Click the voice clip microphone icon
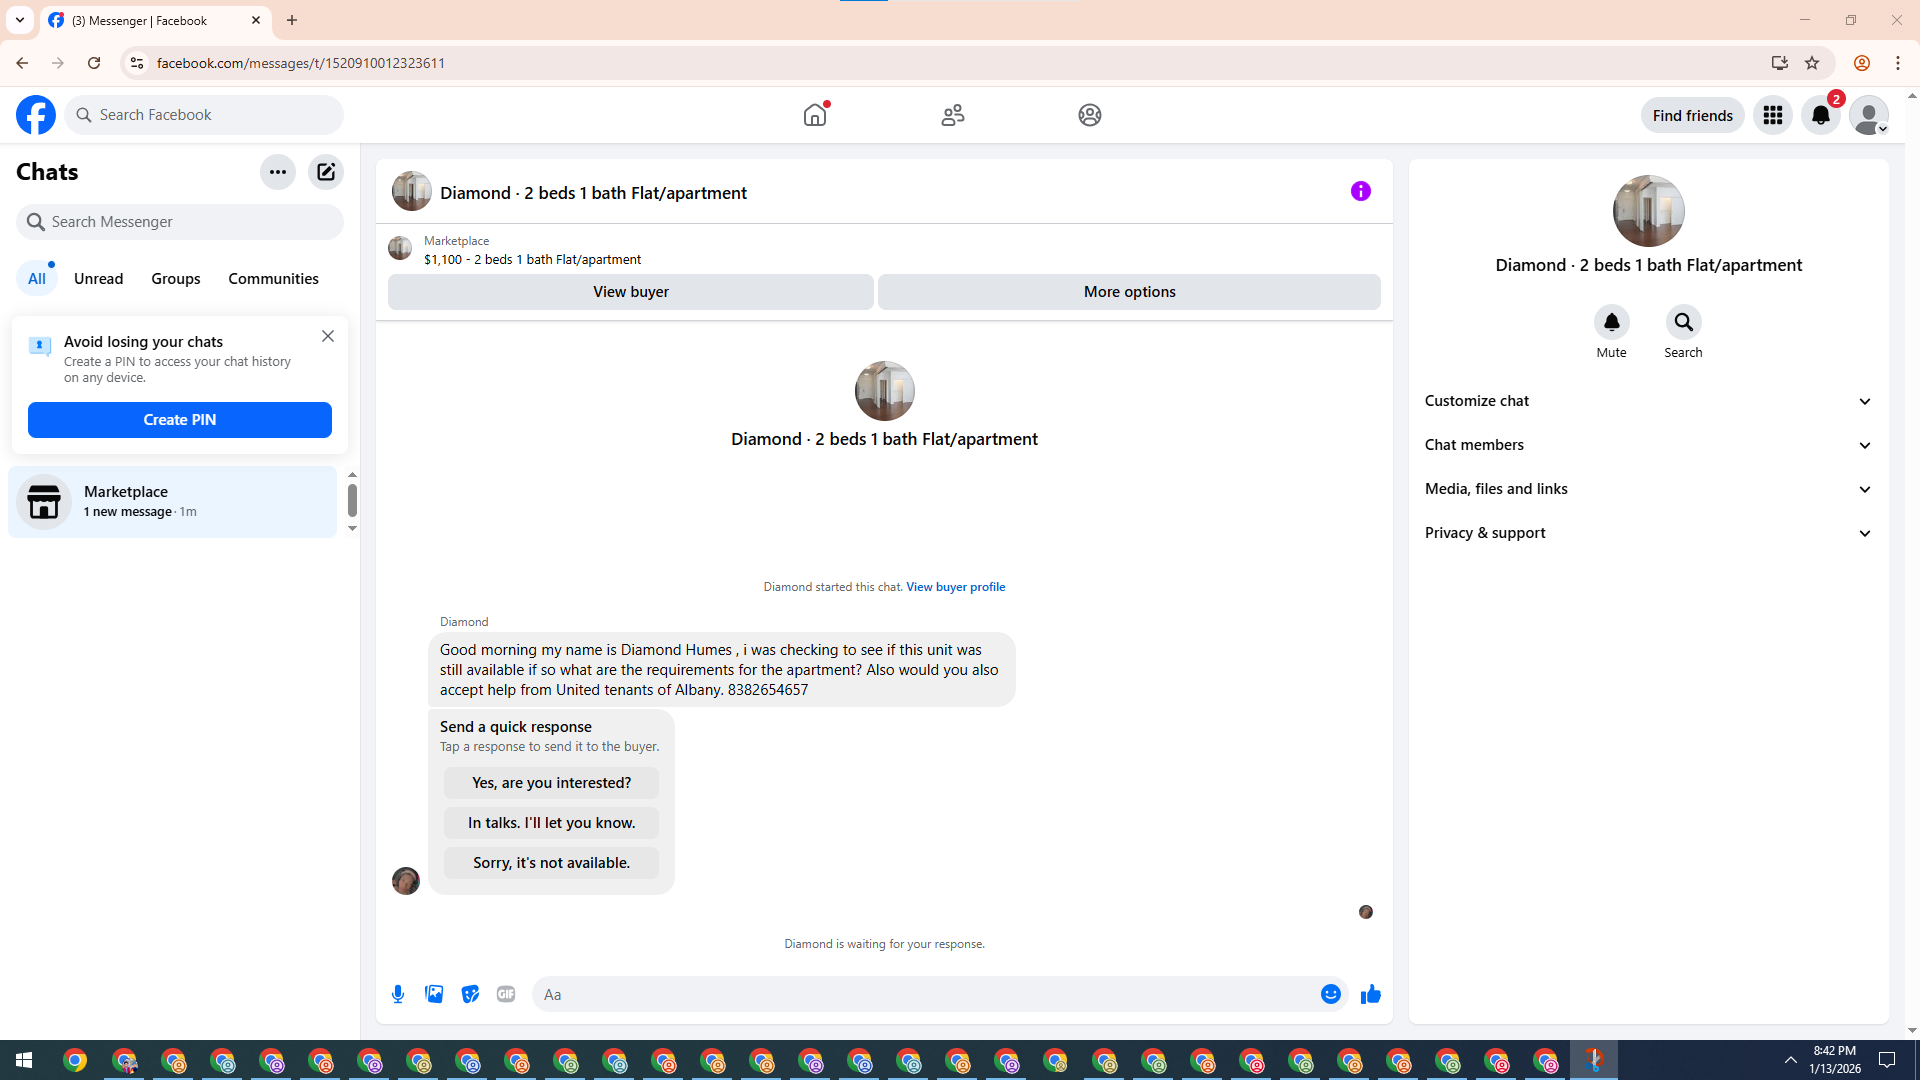The width and height of the screenshot is (1920, 1080). (398, 994)
